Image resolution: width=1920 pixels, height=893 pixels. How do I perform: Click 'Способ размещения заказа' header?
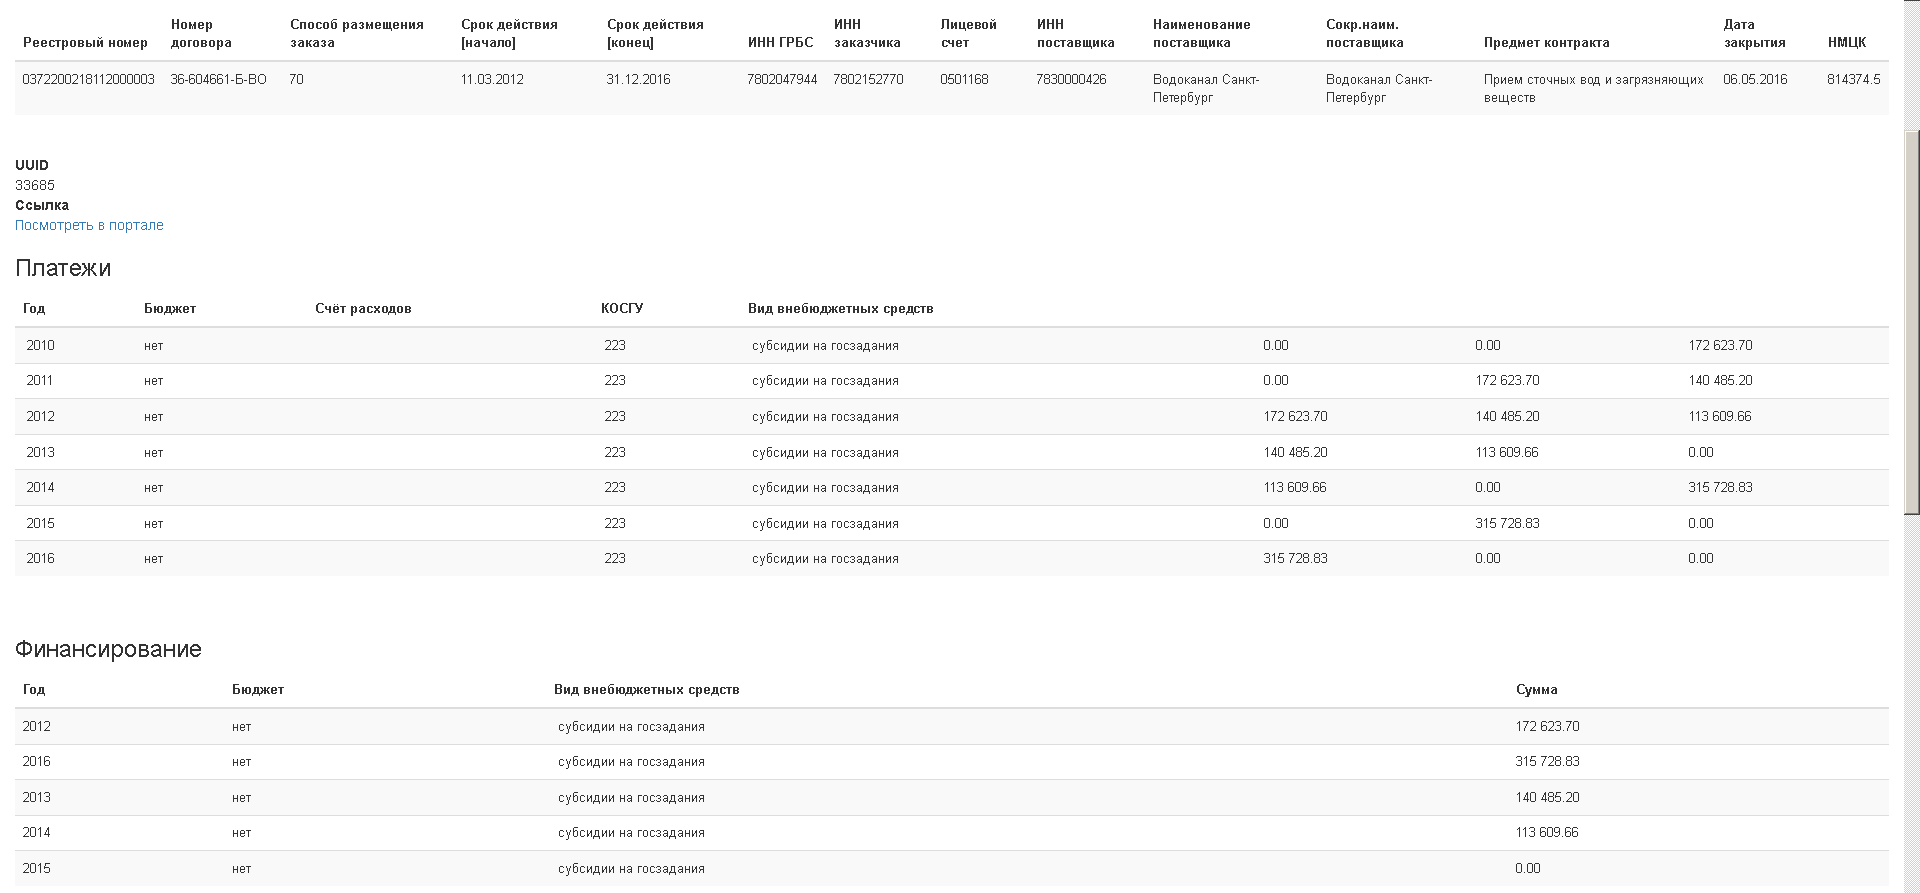tap(357, 33)
